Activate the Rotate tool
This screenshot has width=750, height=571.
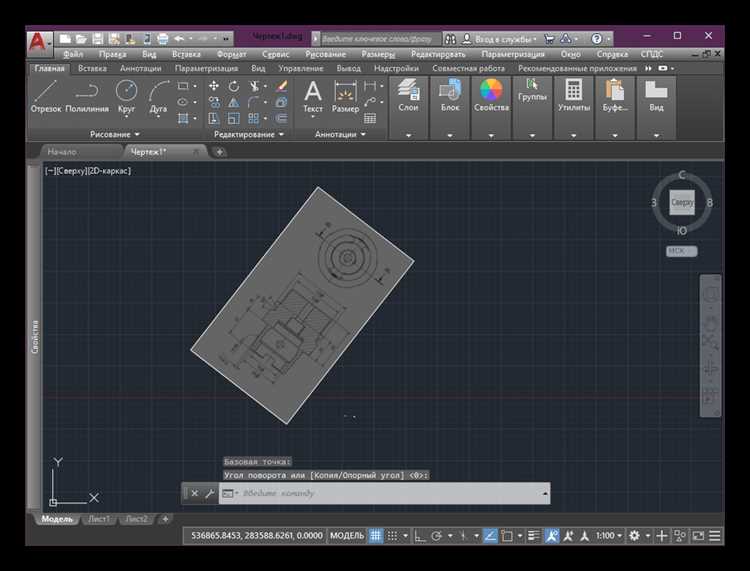(233, 86)
